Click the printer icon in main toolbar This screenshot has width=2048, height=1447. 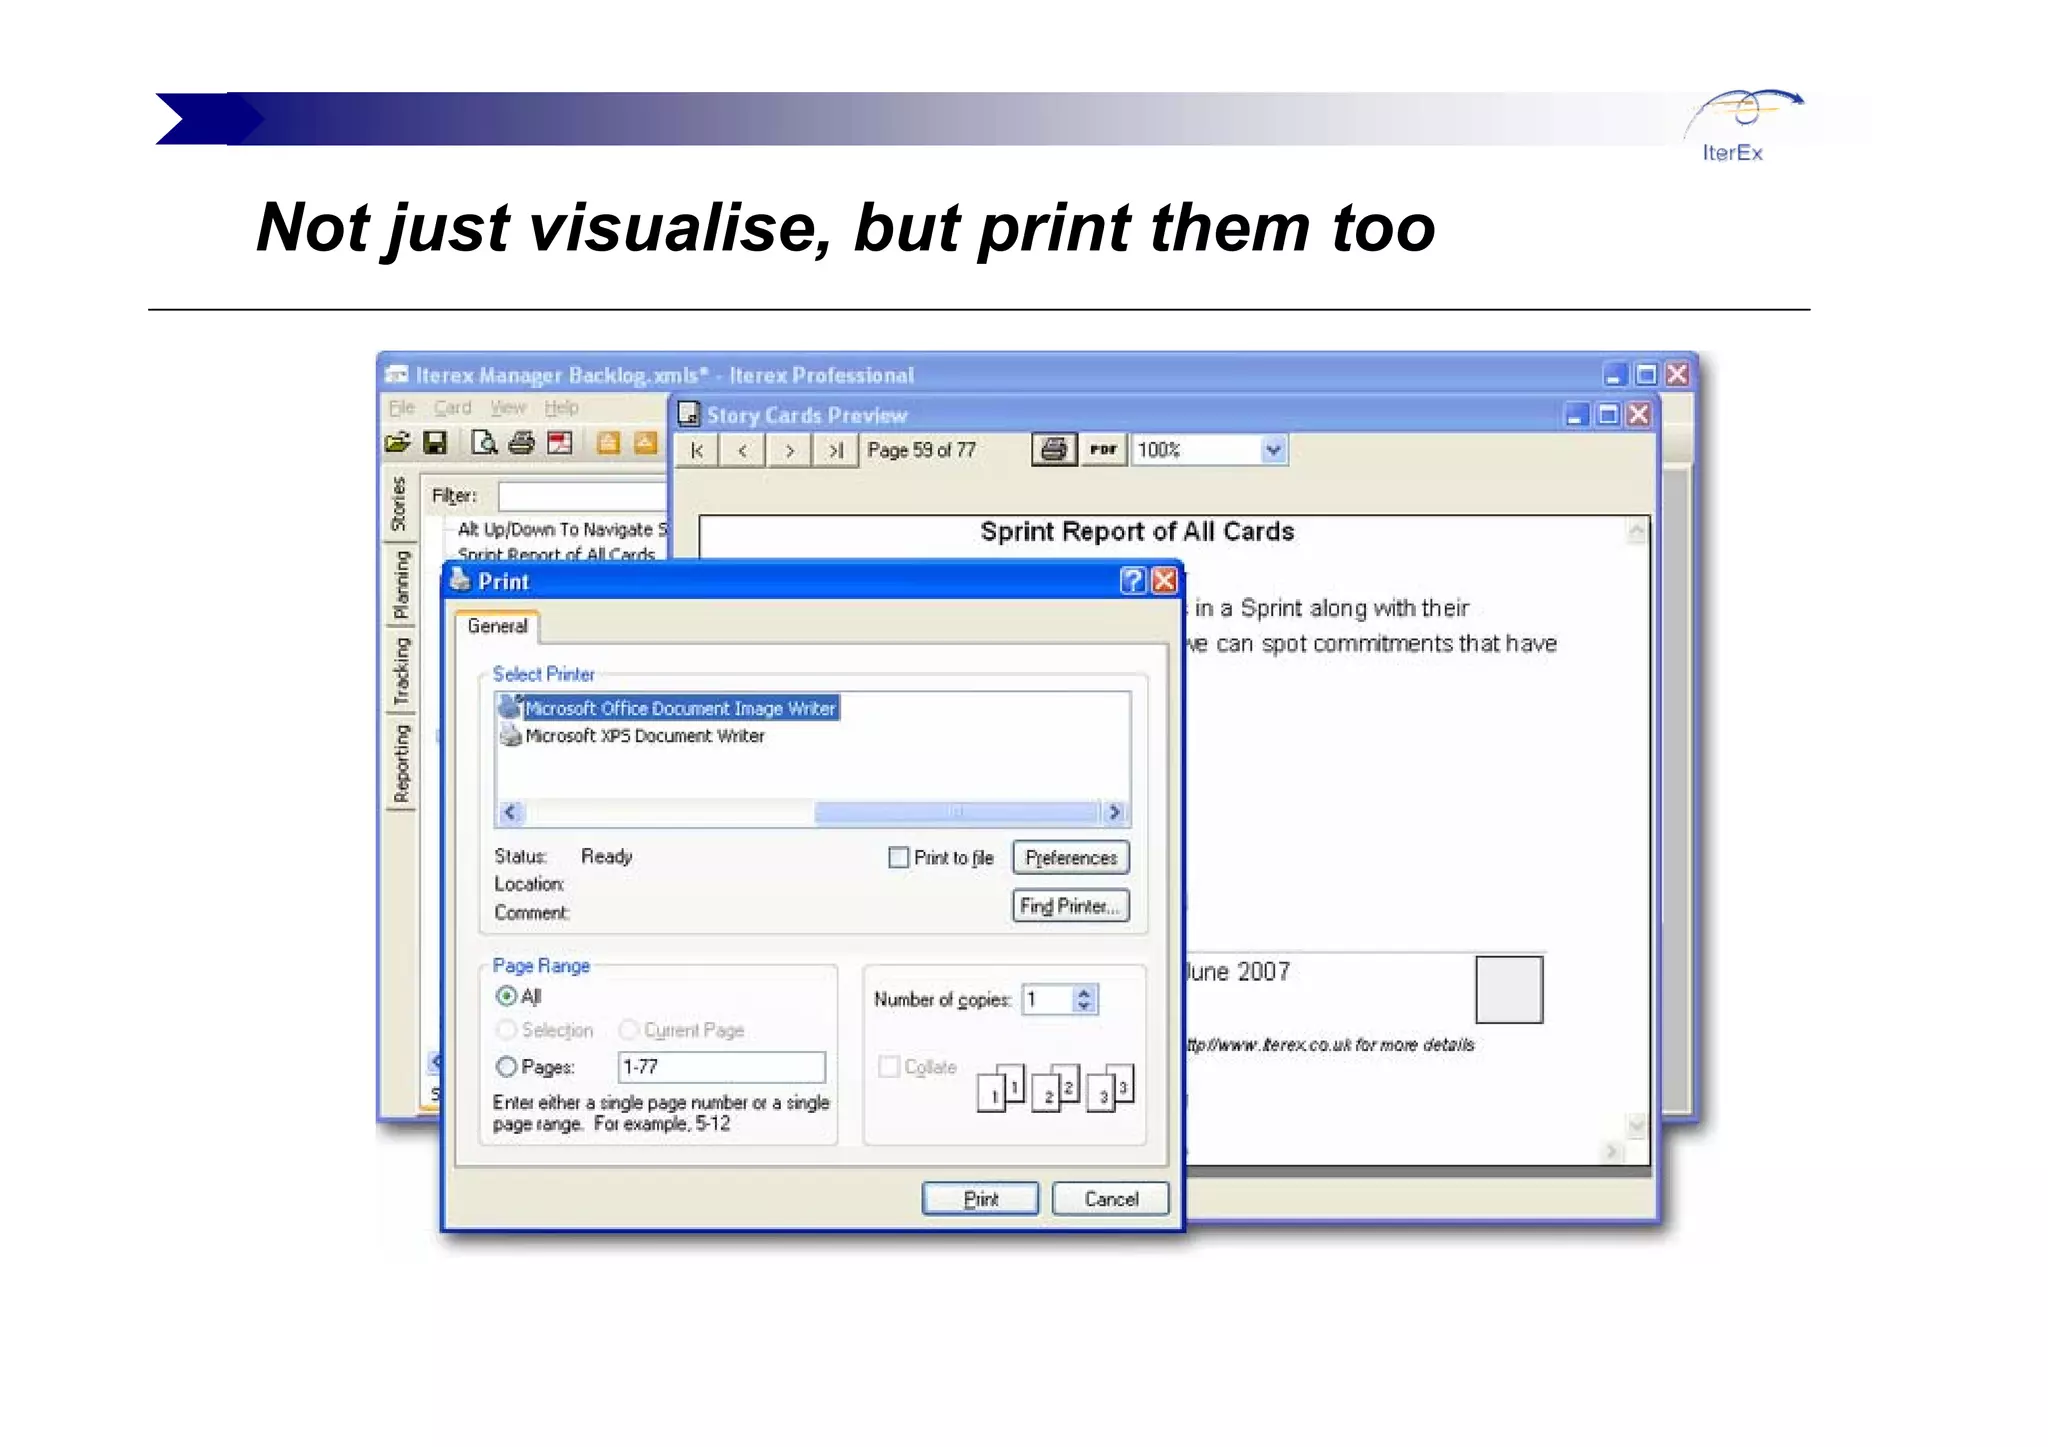pyautogui.click(x=521, y=443)
